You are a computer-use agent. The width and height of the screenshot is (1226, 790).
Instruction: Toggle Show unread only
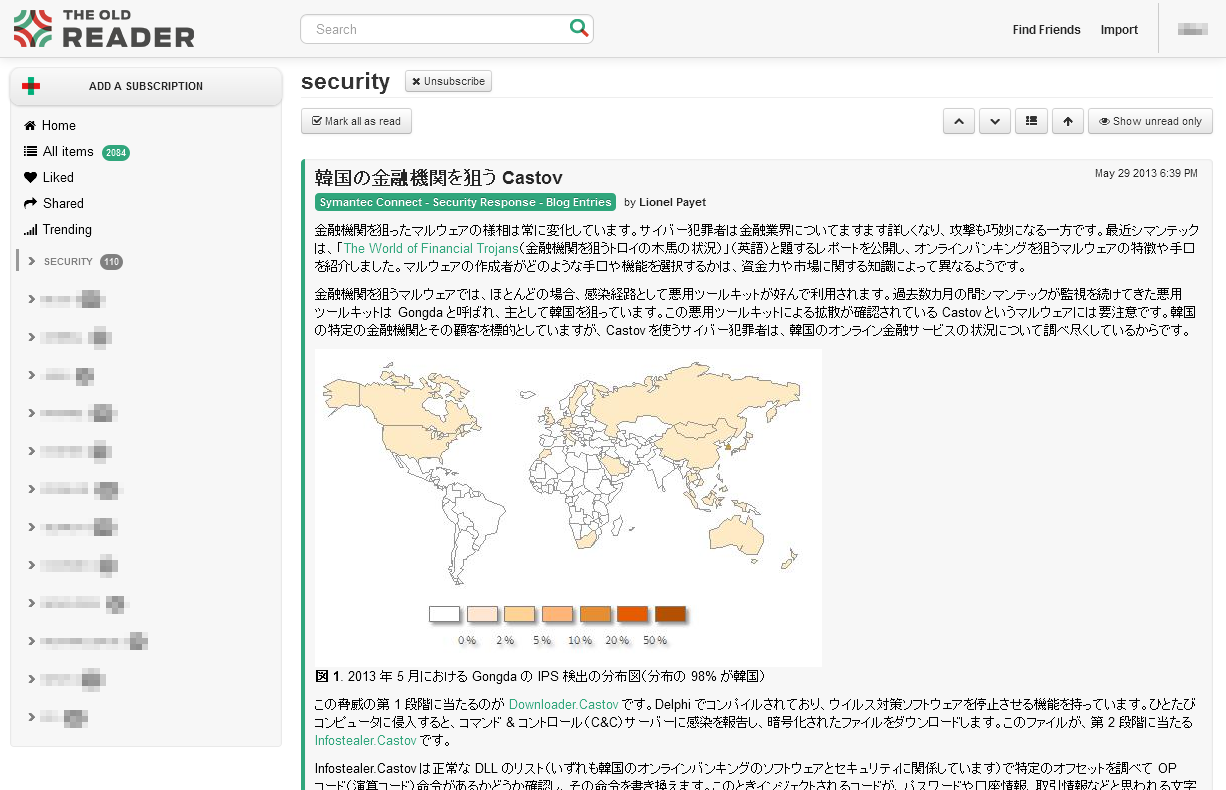click(x=1150, y=121)
